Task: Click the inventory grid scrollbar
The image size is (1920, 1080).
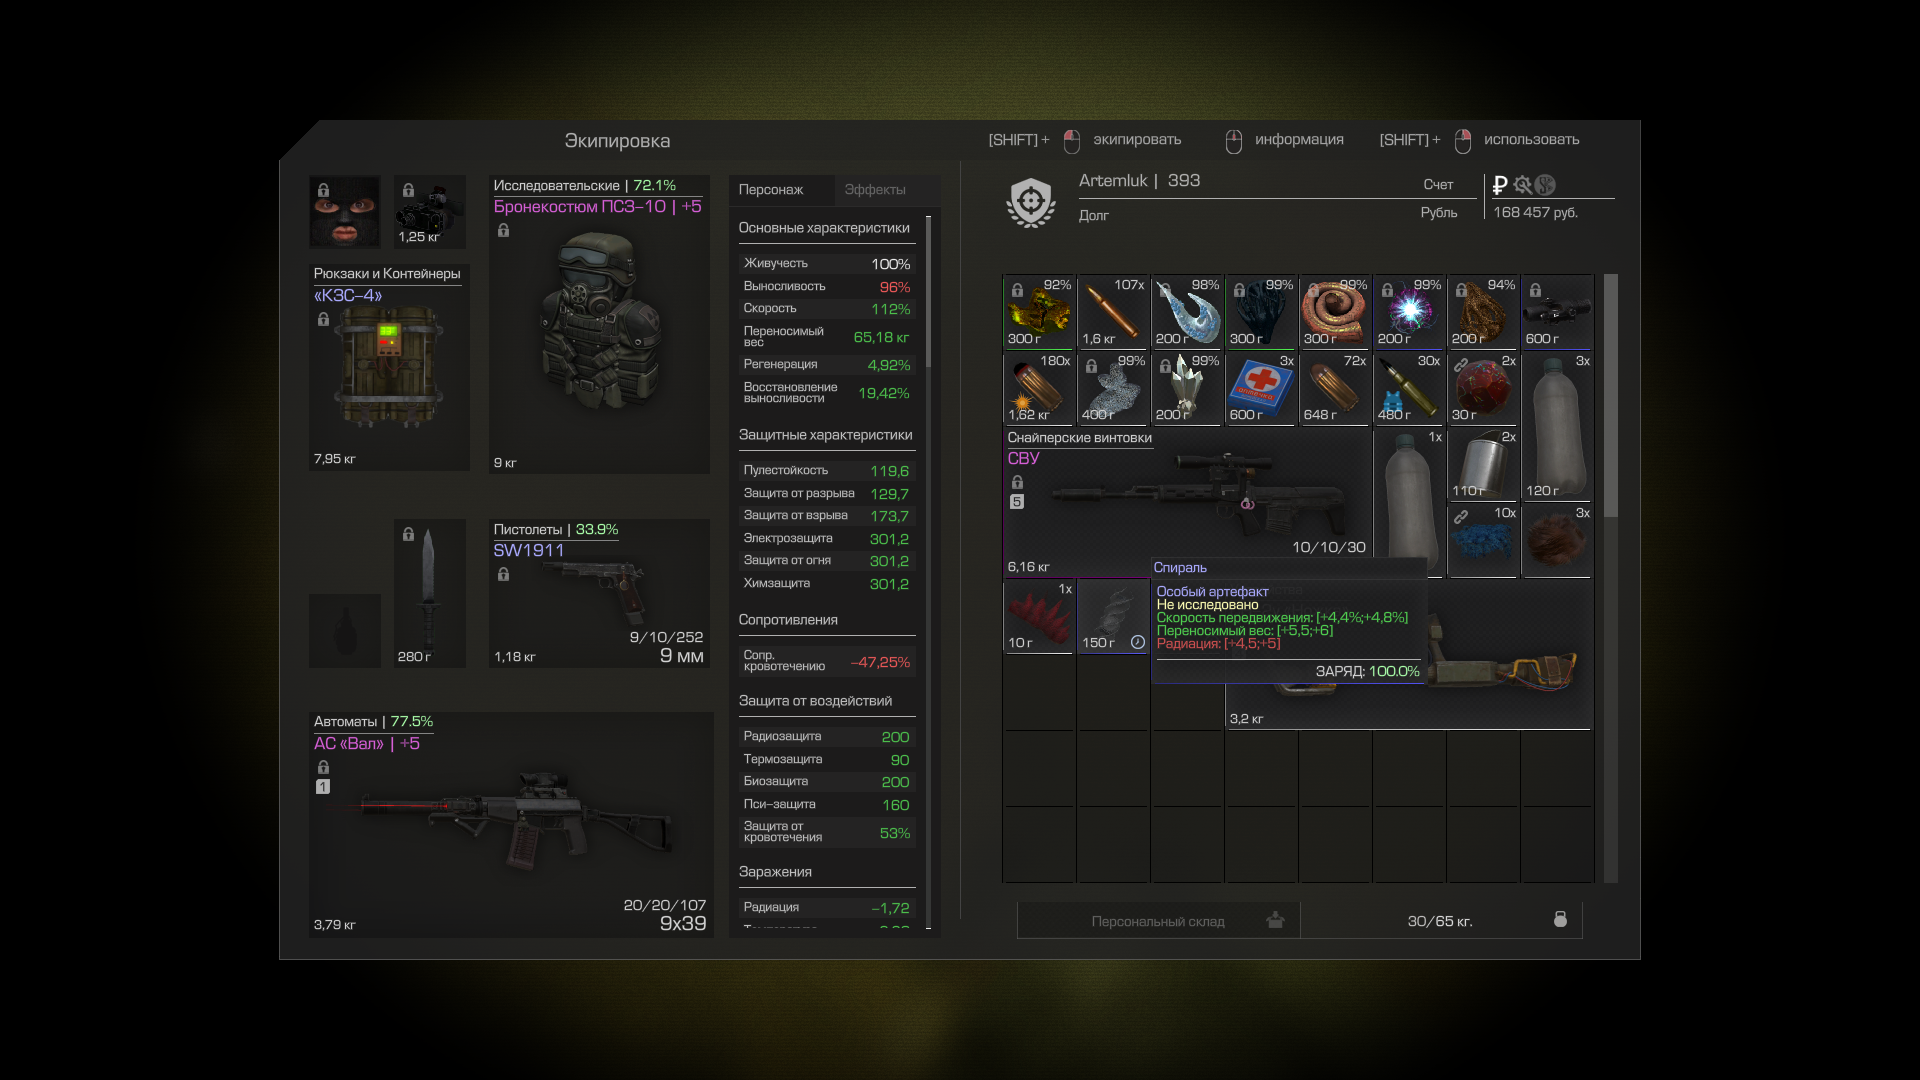Action: click(1611, 396)
